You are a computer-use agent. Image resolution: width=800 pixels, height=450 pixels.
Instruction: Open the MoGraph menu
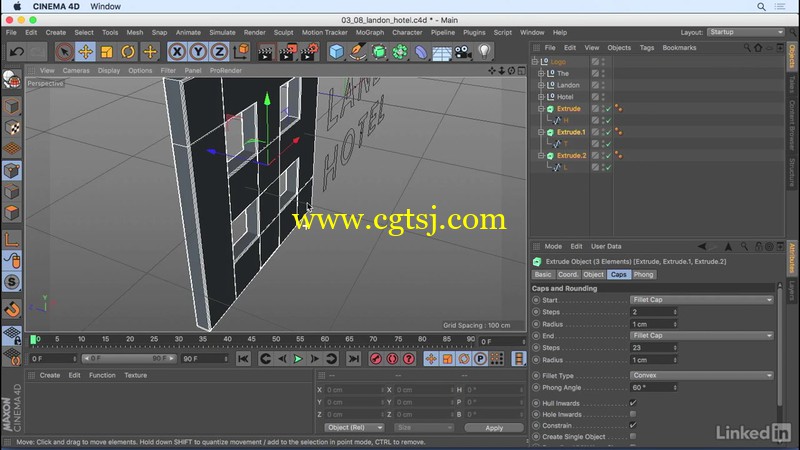click(x=369, y=32)
